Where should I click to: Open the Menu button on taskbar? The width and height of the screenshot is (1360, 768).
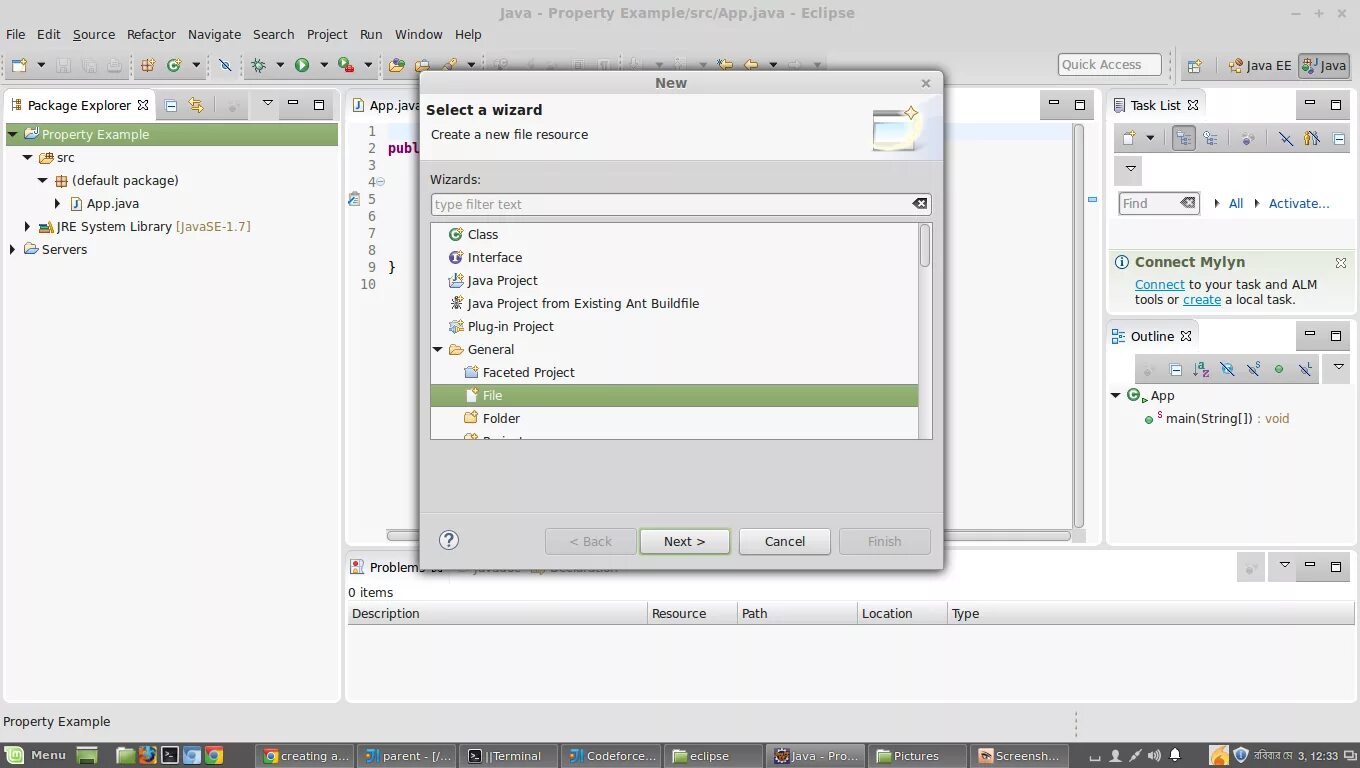pos(36,756)
